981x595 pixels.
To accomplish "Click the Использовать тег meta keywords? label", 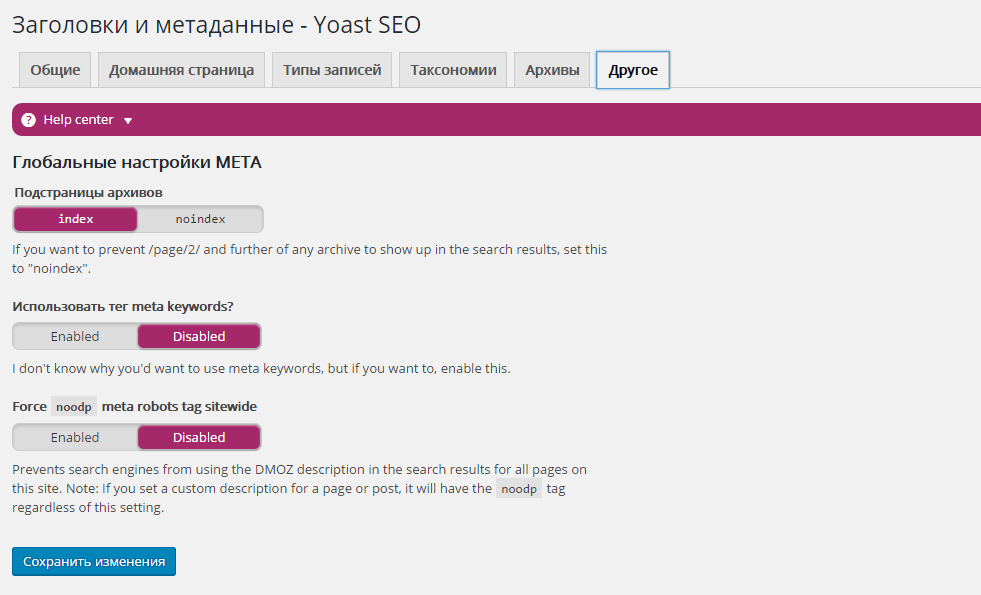I will coord(123,307).
